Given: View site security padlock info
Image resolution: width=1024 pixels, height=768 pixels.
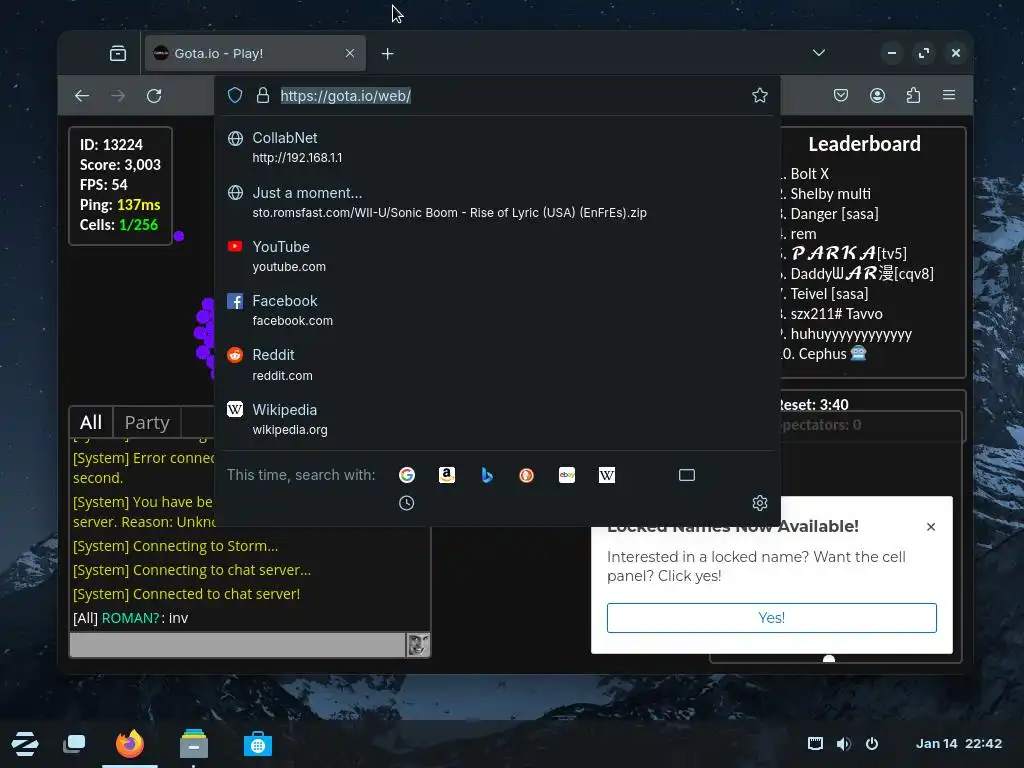Looking at the screenshot, I should pos(263,95).
